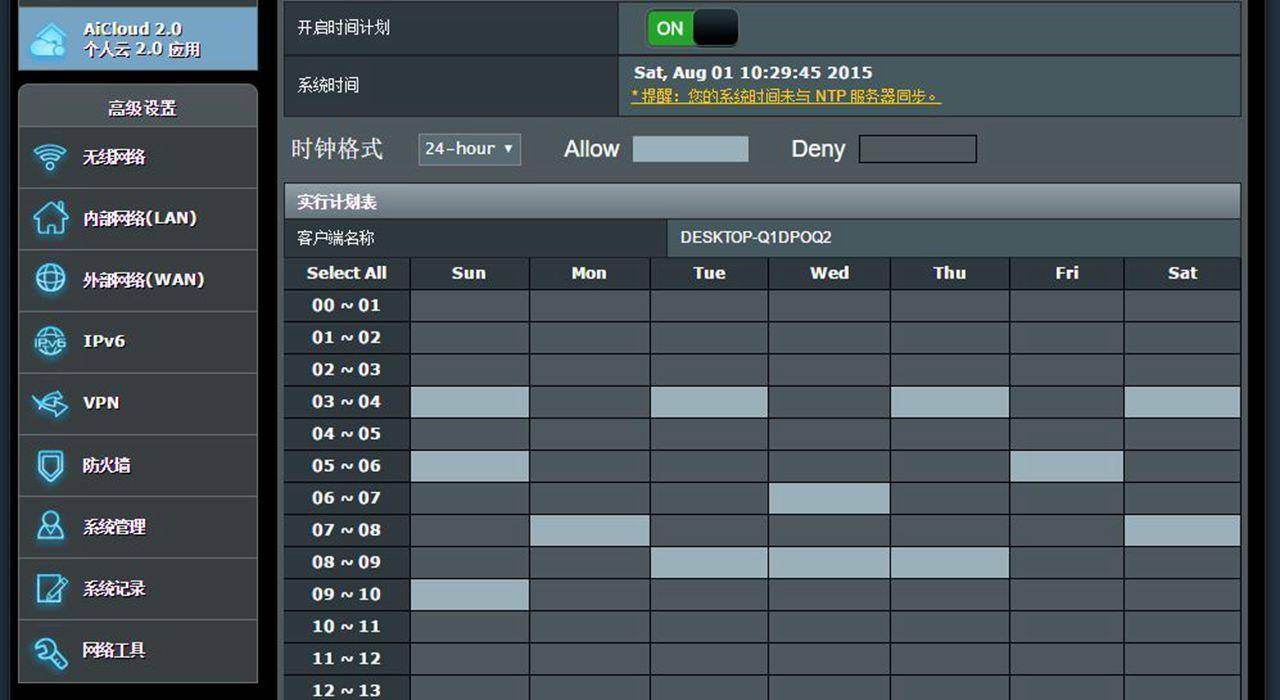The width and height of the screenshot is (1280, 700).
Task: Click the Deny color legend swatch
Action: pos(917,149)
